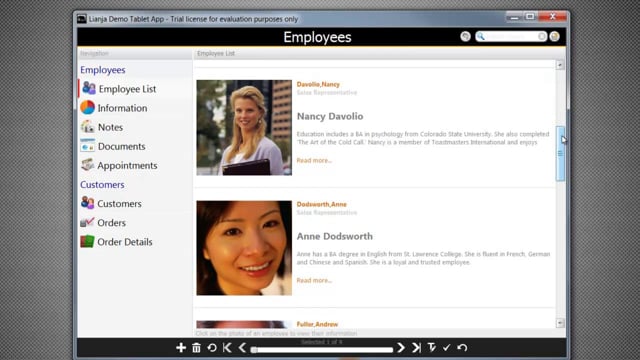Click the Customers people icon
The height and width of the screenshot is (360, 640).
click(x=87, y=203)
